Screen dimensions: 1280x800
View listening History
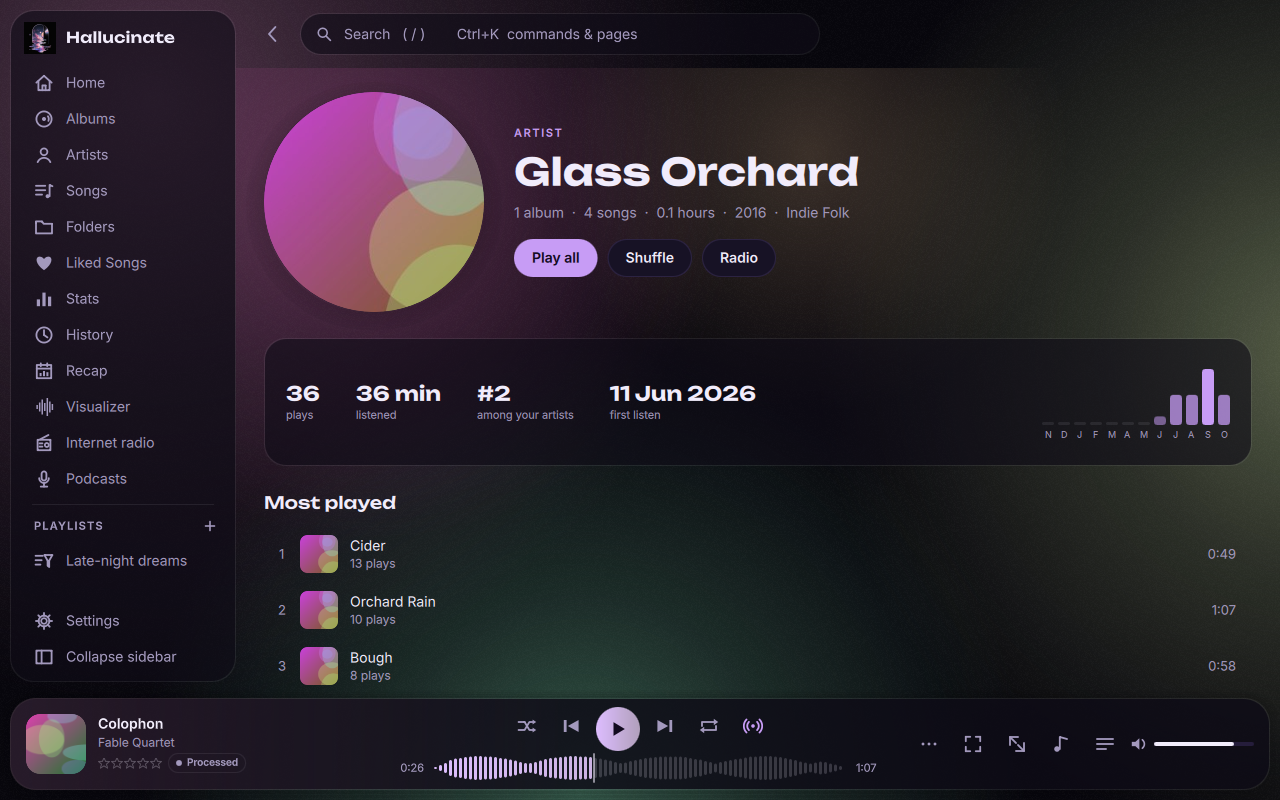tap(123, 335)
